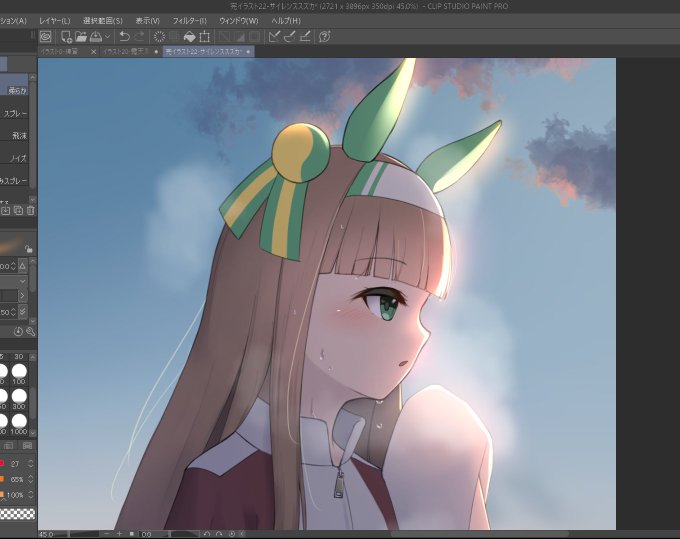Screen dimensions: 680x539
Task: Select brush size preset 100
Action: coord(19,374)
